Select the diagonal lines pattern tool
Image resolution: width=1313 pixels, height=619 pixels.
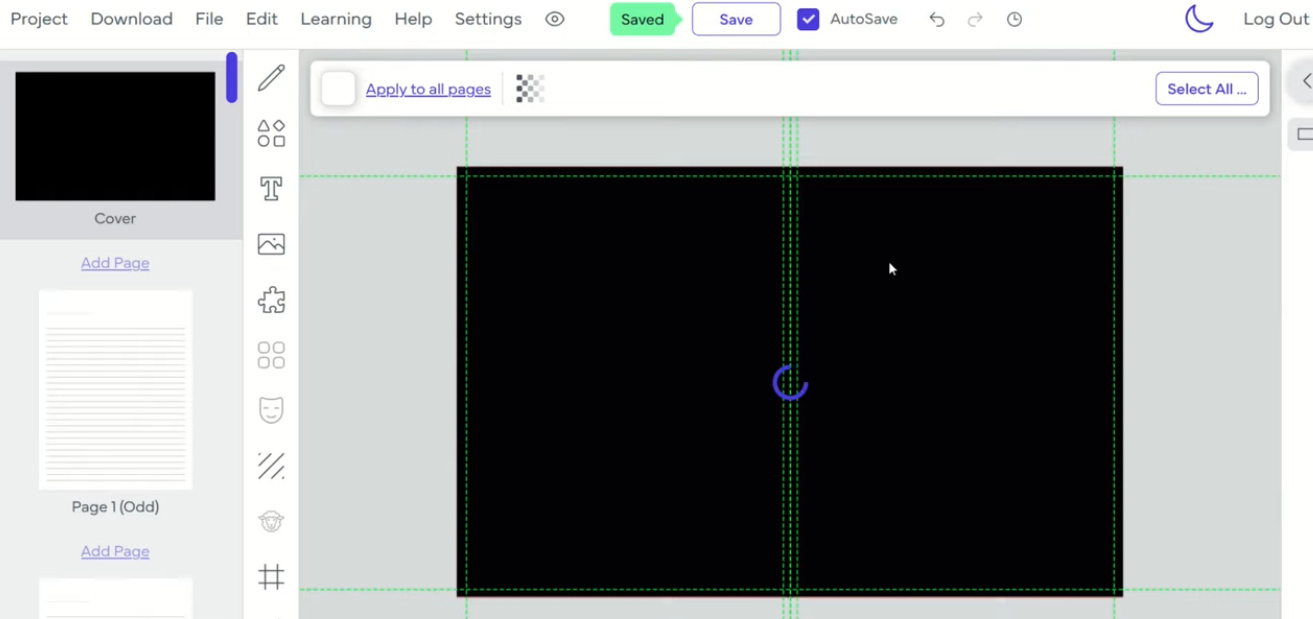[x=271, y=466]
